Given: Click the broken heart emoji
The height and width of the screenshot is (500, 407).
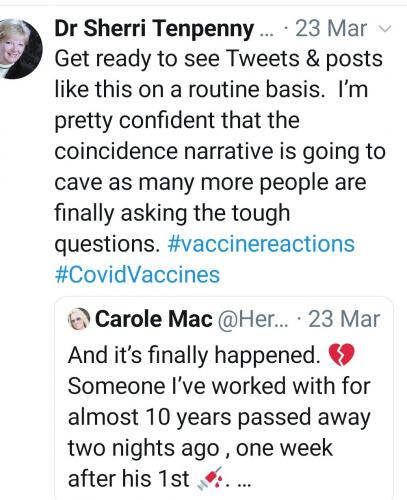Looking at the screenshot, I should [x=341, y=355].
